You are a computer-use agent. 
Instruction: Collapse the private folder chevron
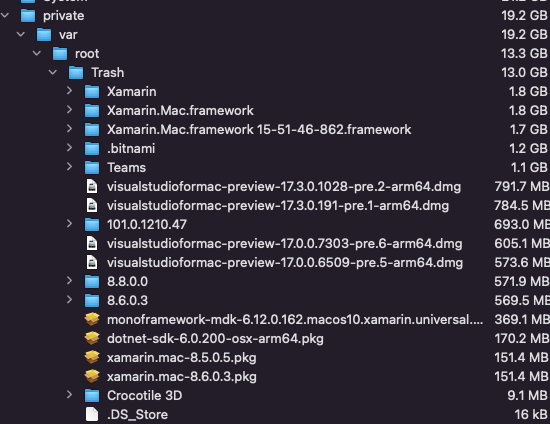pos(5,15)
